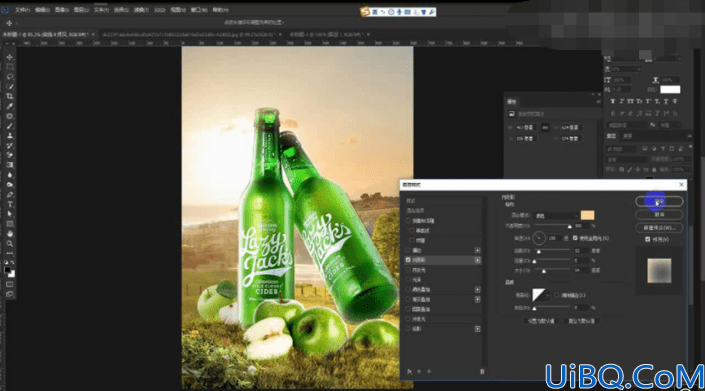The width and height of the screenshot is (705, 391).
Task: Enable Inner Glow effect checkbox
Action: pyautogui.click(x=408, y=270)
